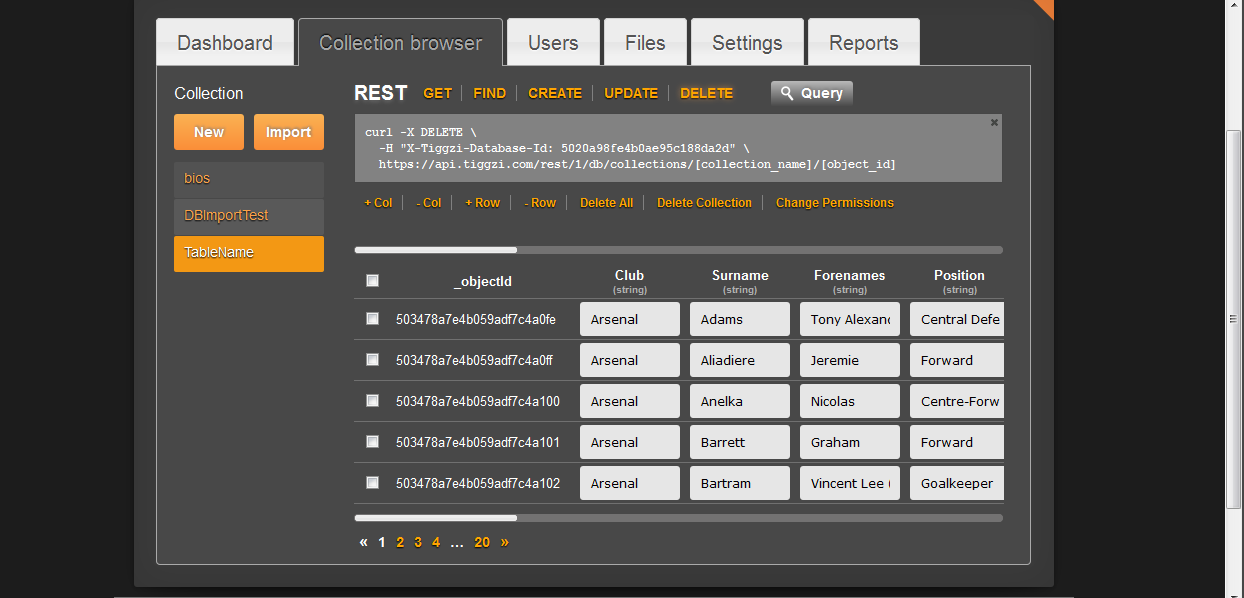The image size is (1244, 598).
Task: Select the checkbox for the Anelka row
Action: pos(372,401)
